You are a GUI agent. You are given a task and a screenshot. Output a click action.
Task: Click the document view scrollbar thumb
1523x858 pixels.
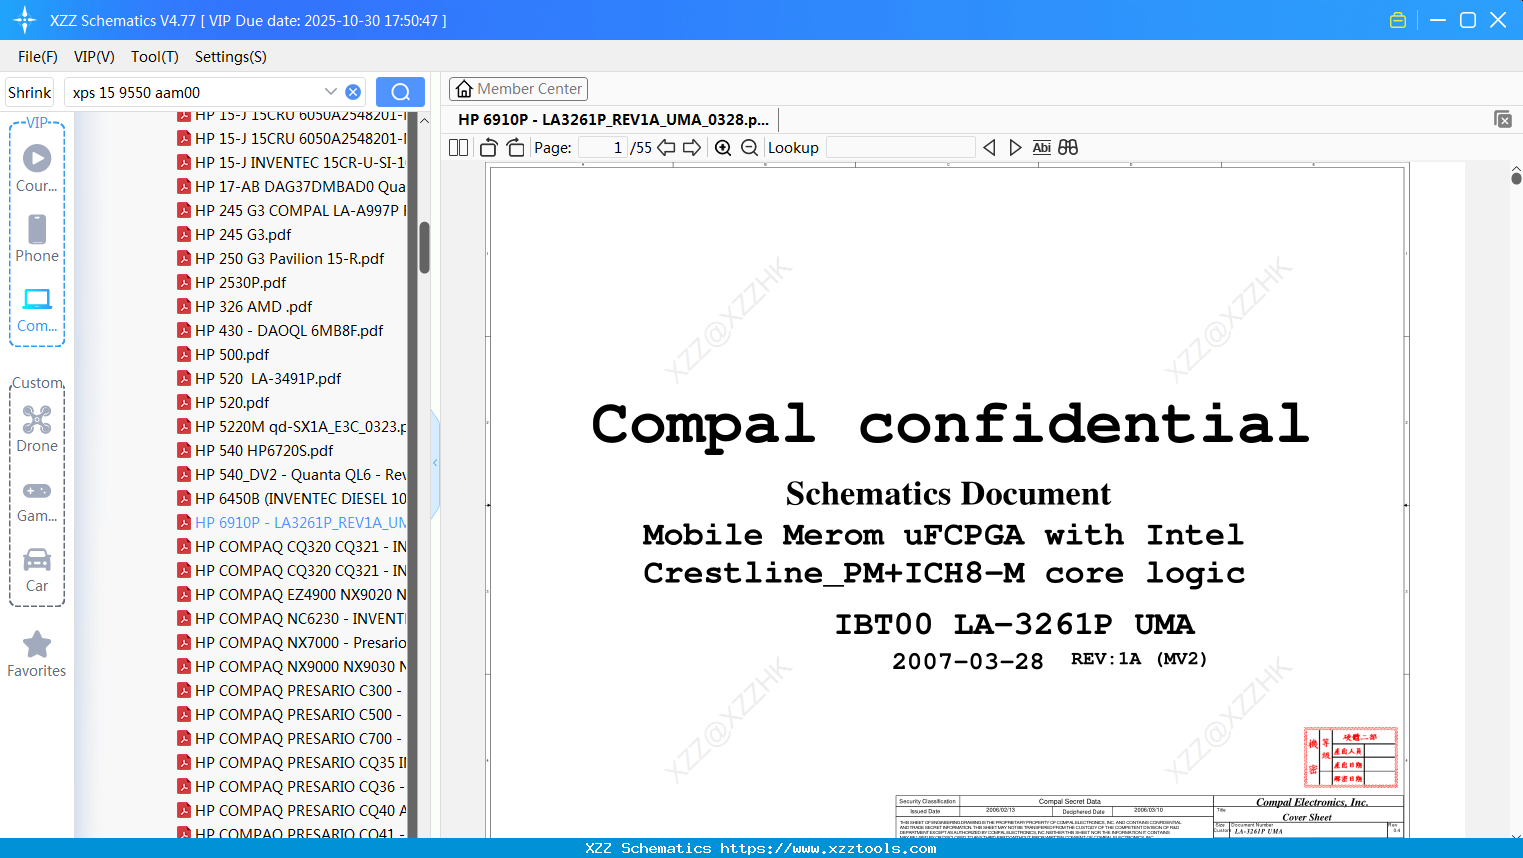(1516, 178)
